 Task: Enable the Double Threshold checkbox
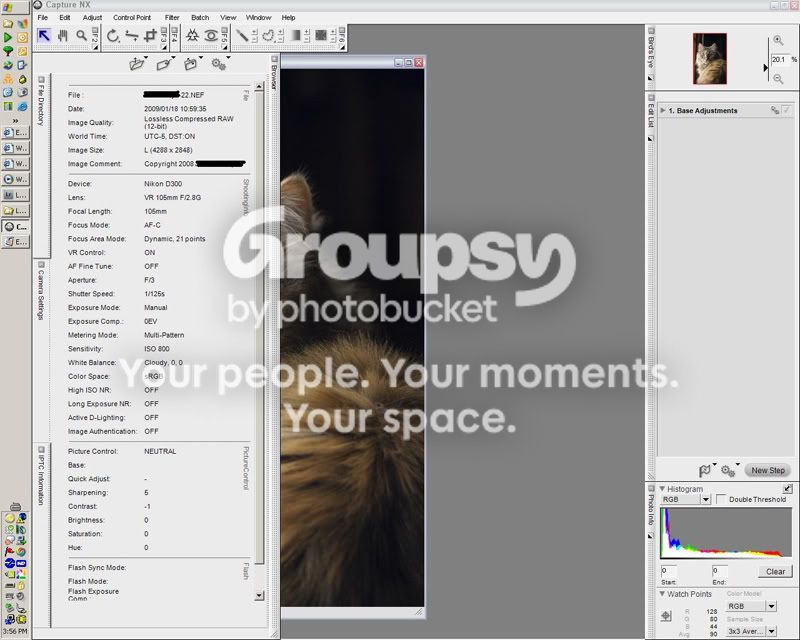point(720,499)
